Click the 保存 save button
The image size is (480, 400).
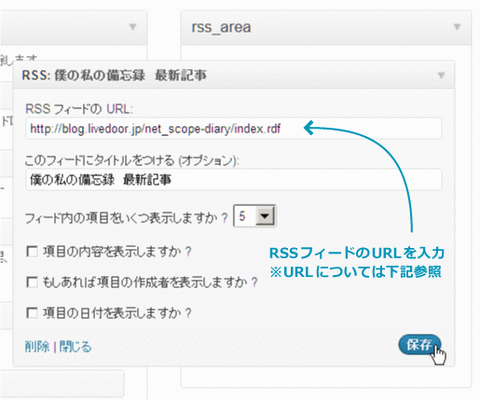420,345
